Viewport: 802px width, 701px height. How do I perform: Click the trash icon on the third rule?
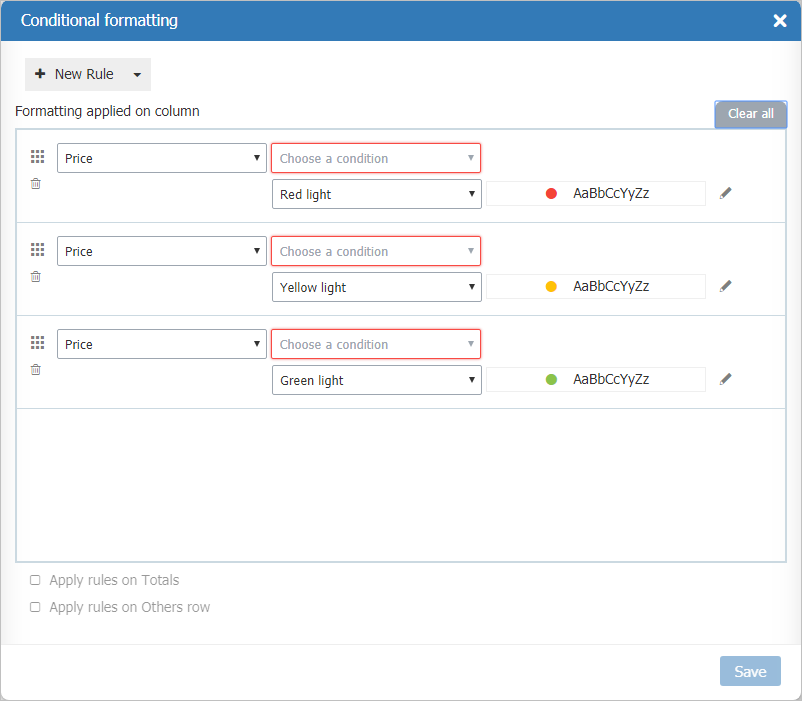point(35,369)
